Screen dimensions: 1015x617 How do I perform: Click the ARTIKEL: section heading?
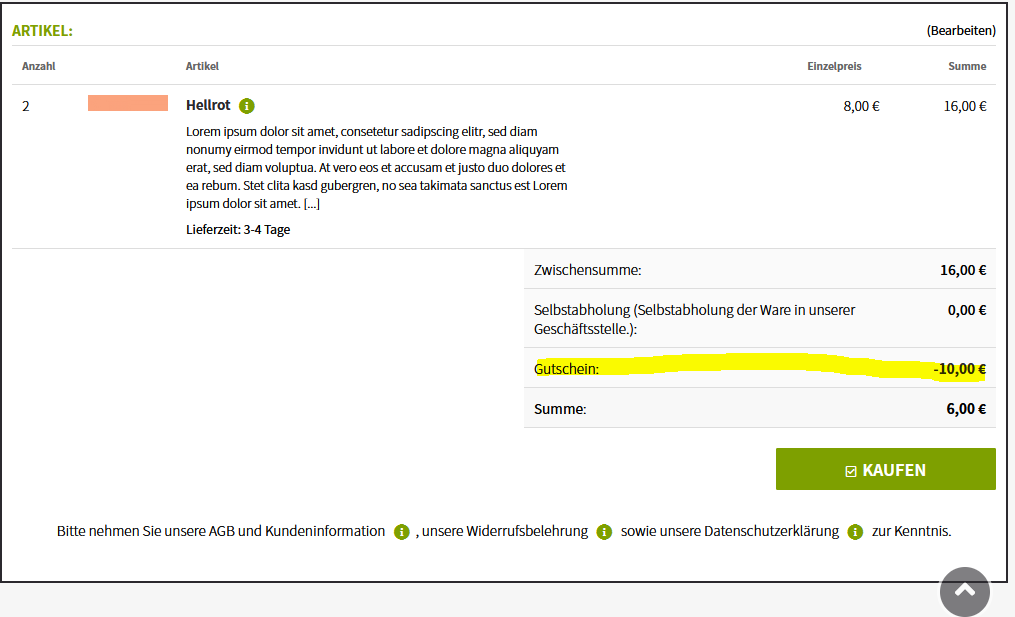42,31
